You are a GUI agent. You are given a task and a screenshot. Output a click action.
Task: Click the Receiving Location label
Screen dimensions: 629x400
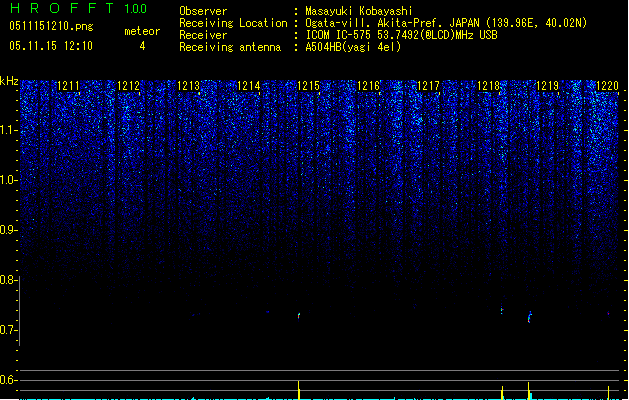(233, 23)
